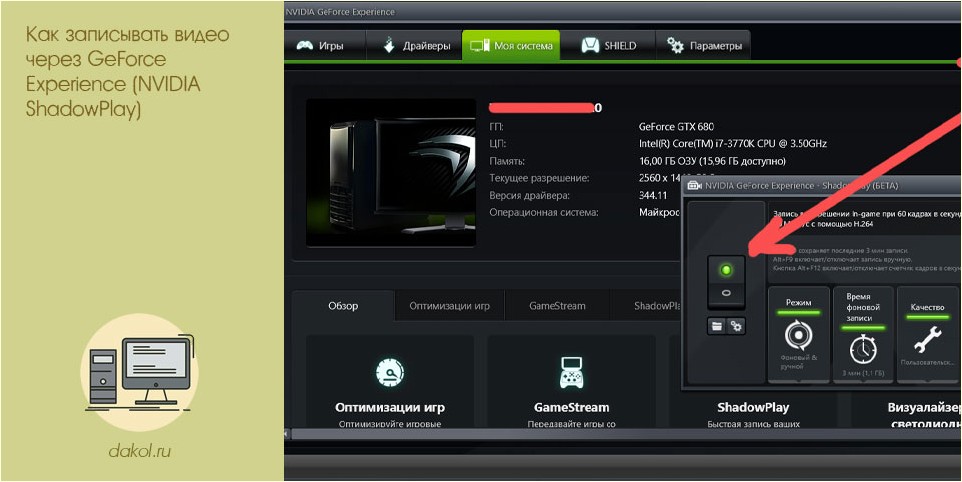
Task: Click the GameStream handheld icon
Action: tap(571, 372)
